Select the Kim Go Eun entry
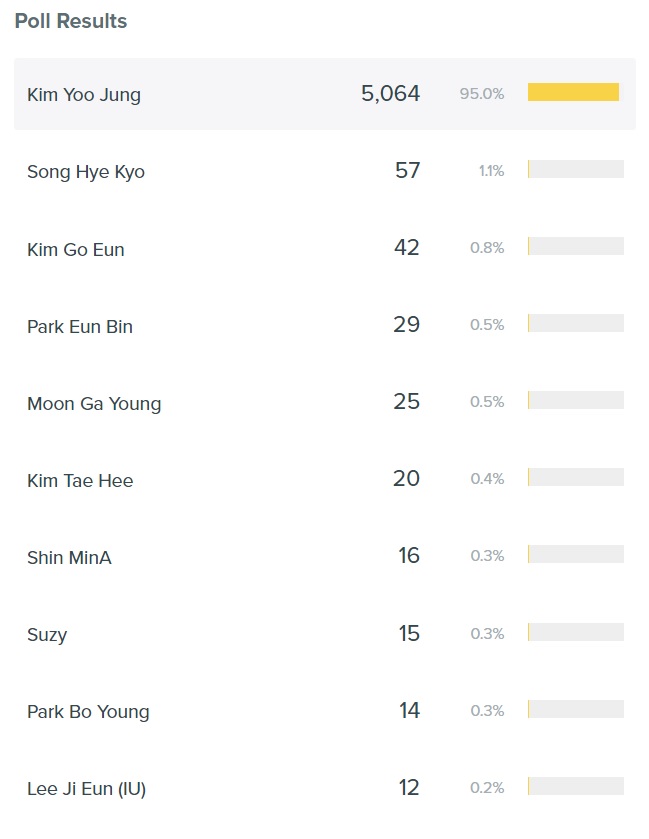649x839 pixels. [76, 249]
